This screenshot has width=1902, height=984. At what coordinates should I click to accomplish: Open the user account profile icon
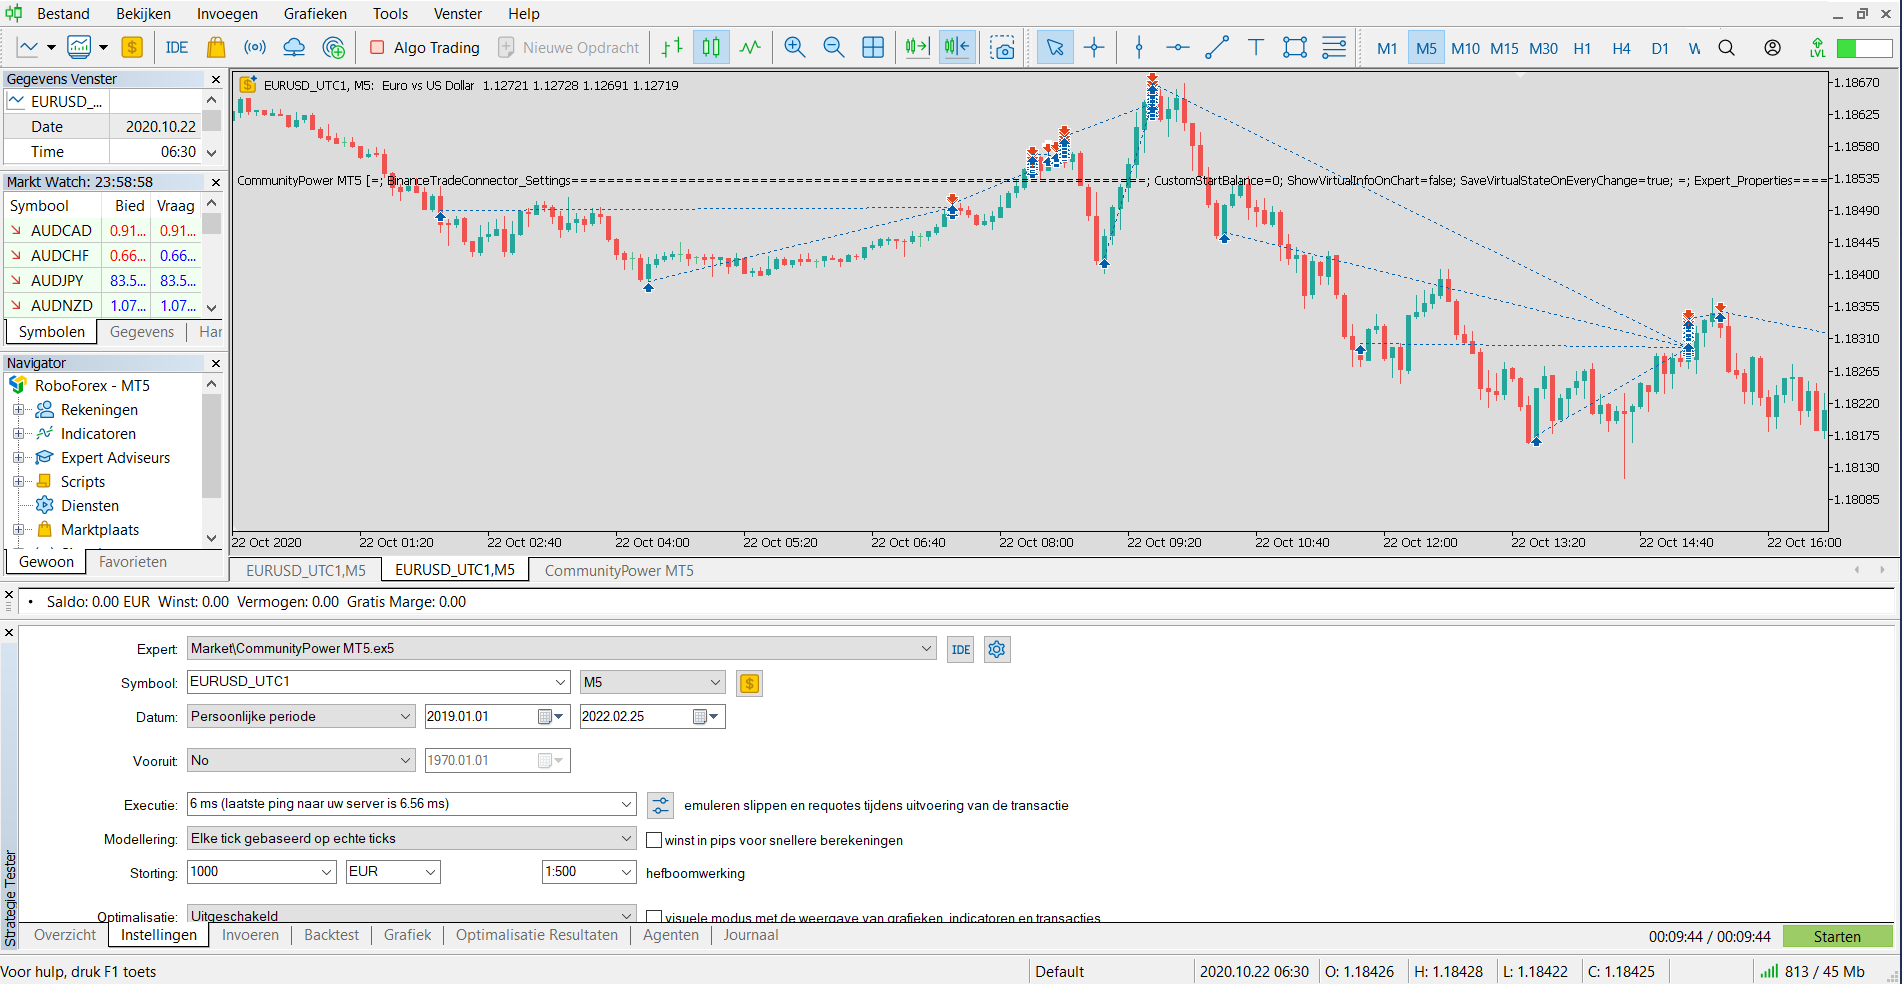[1773, 47]
